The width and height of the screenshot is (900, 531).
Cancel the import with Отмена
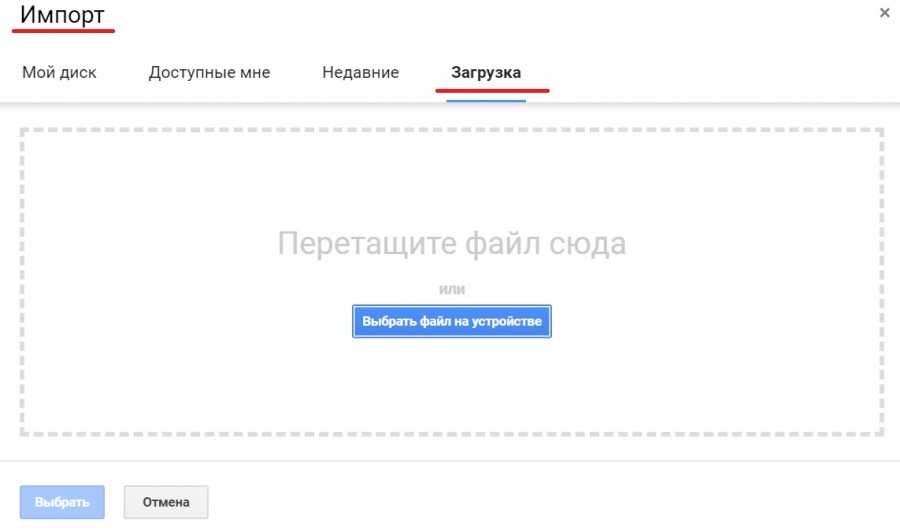(x=166, y=502)
